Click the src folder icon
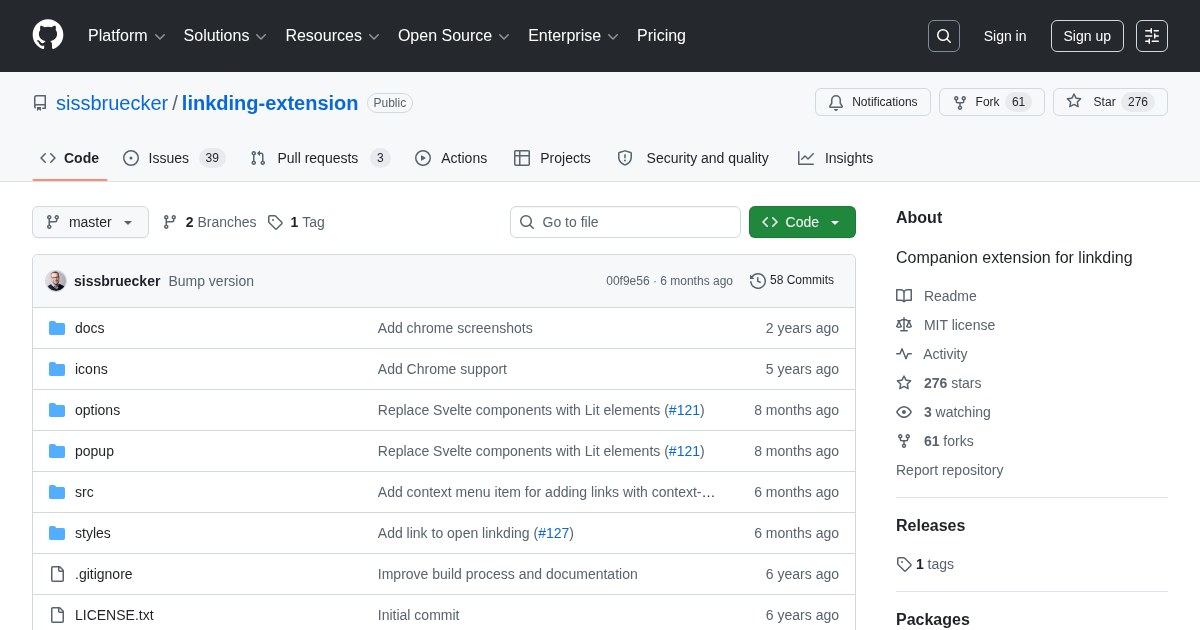1200x630 pixels. point(57,492)
